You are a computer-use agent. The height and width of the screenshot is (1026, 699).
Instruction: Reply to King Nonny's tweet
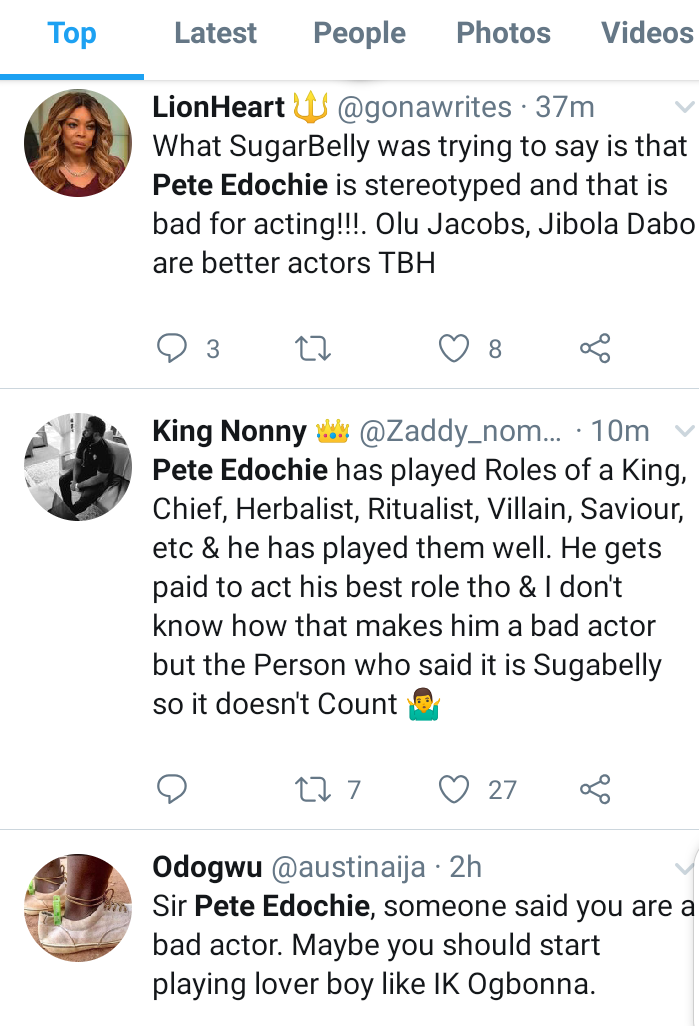click(x=173, y=789)
